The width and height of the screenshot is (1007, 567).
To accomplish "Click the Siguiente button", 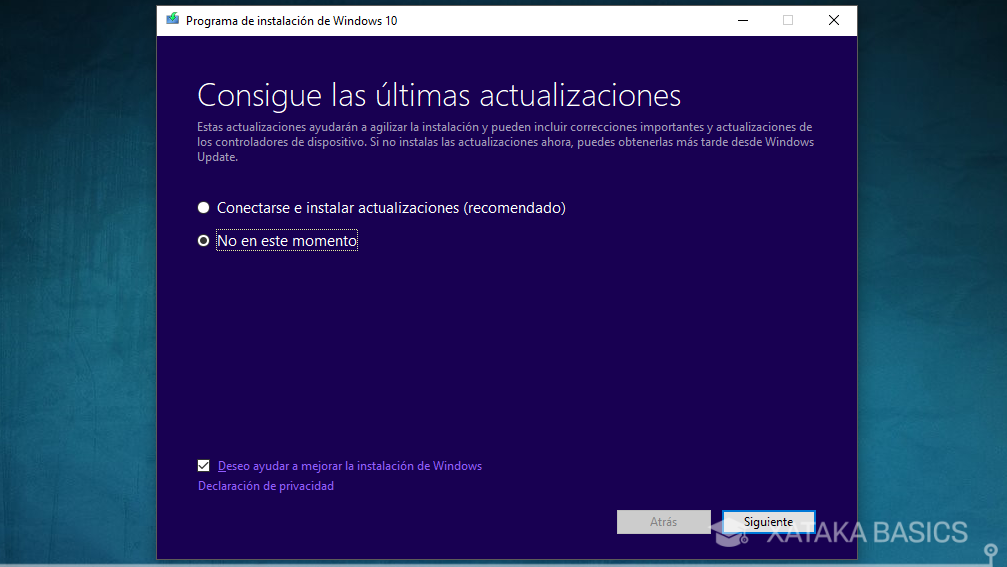I will coord(768,522).
